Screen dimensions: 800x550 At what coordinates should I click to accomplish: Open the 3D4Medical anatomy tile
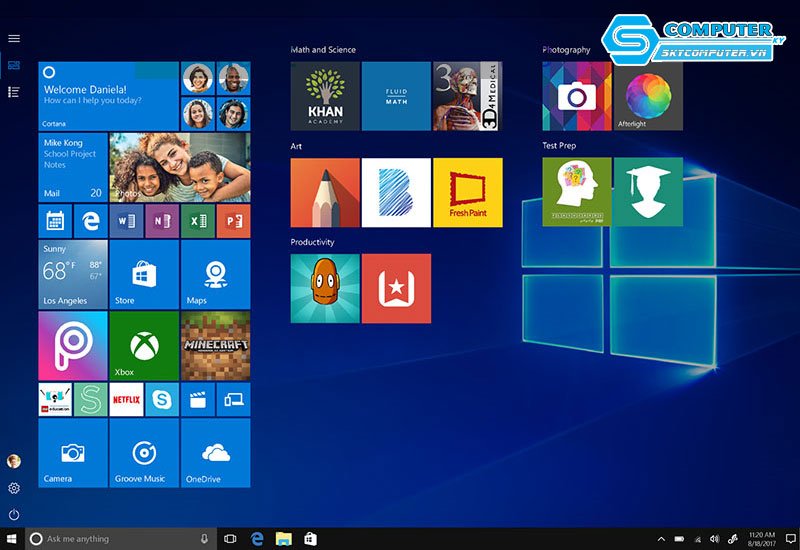(468, 96)
